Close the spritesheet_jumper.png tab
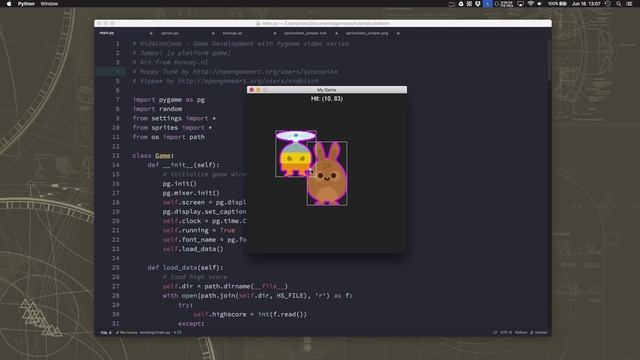 (x=398, y=33)
